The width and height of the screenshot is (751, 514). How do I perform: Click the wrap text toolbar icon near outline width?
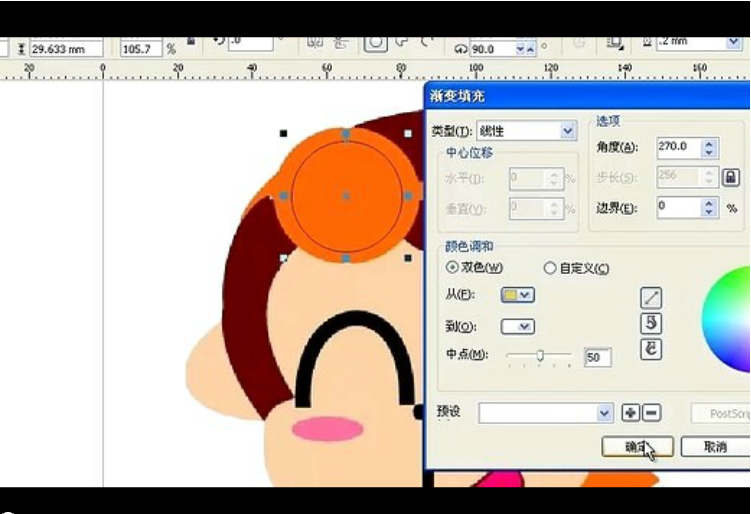coord(614,44)
